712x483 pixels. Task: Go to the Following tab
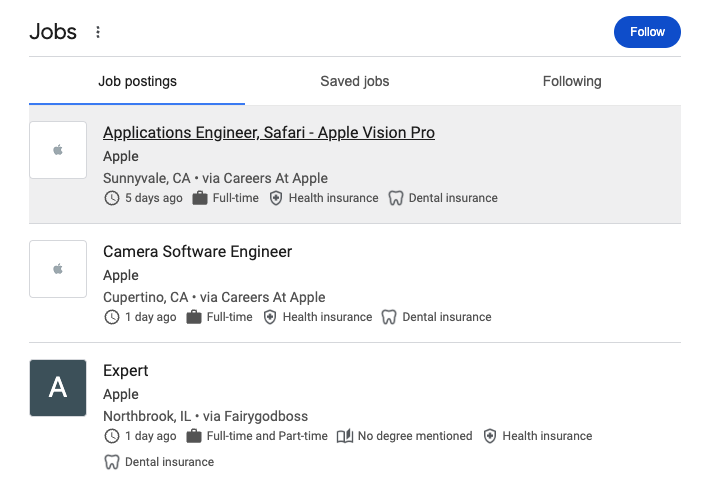click(572, 81)
